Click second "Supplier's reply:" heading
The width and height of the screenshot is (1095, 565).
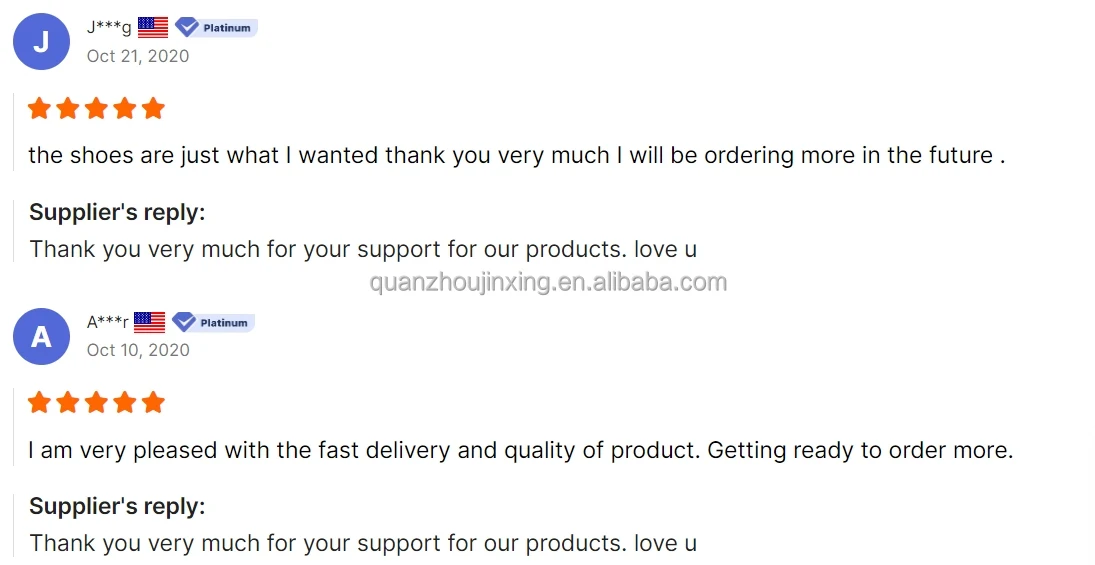point(117,506)
